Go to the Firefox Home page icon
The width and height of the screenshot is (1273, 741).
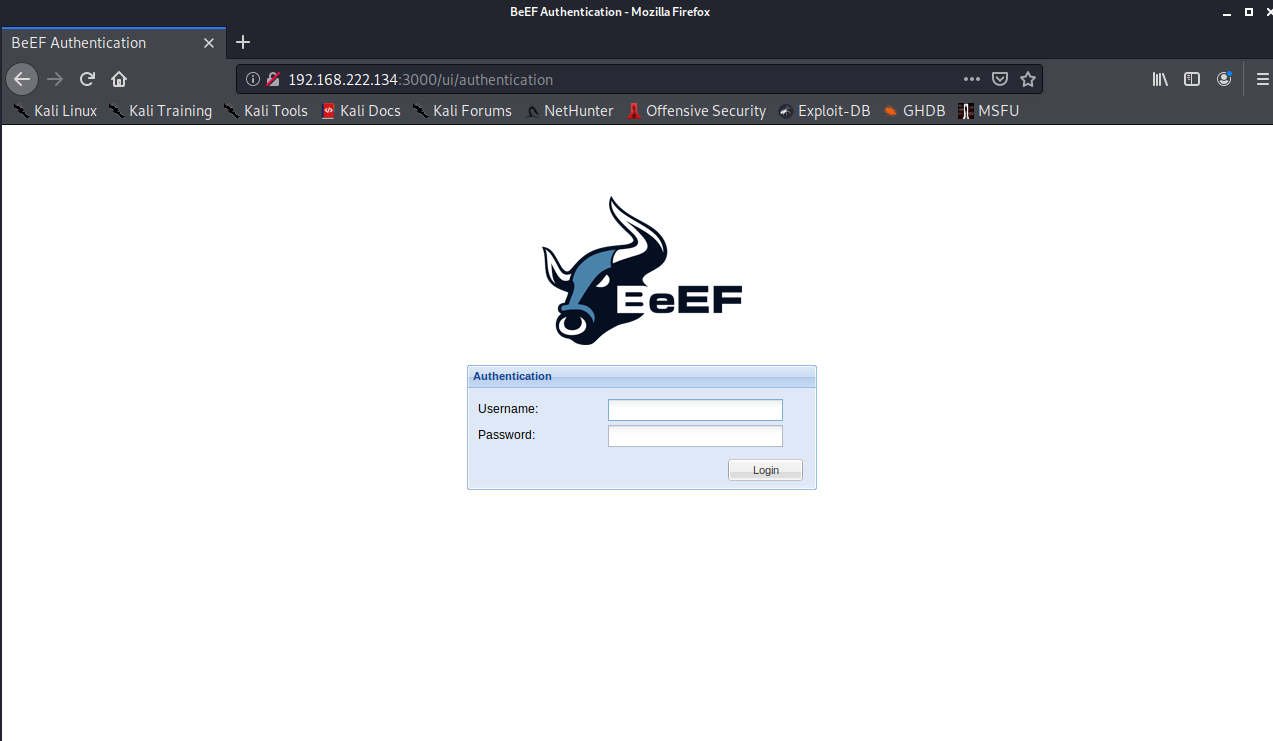pos(119,79)
